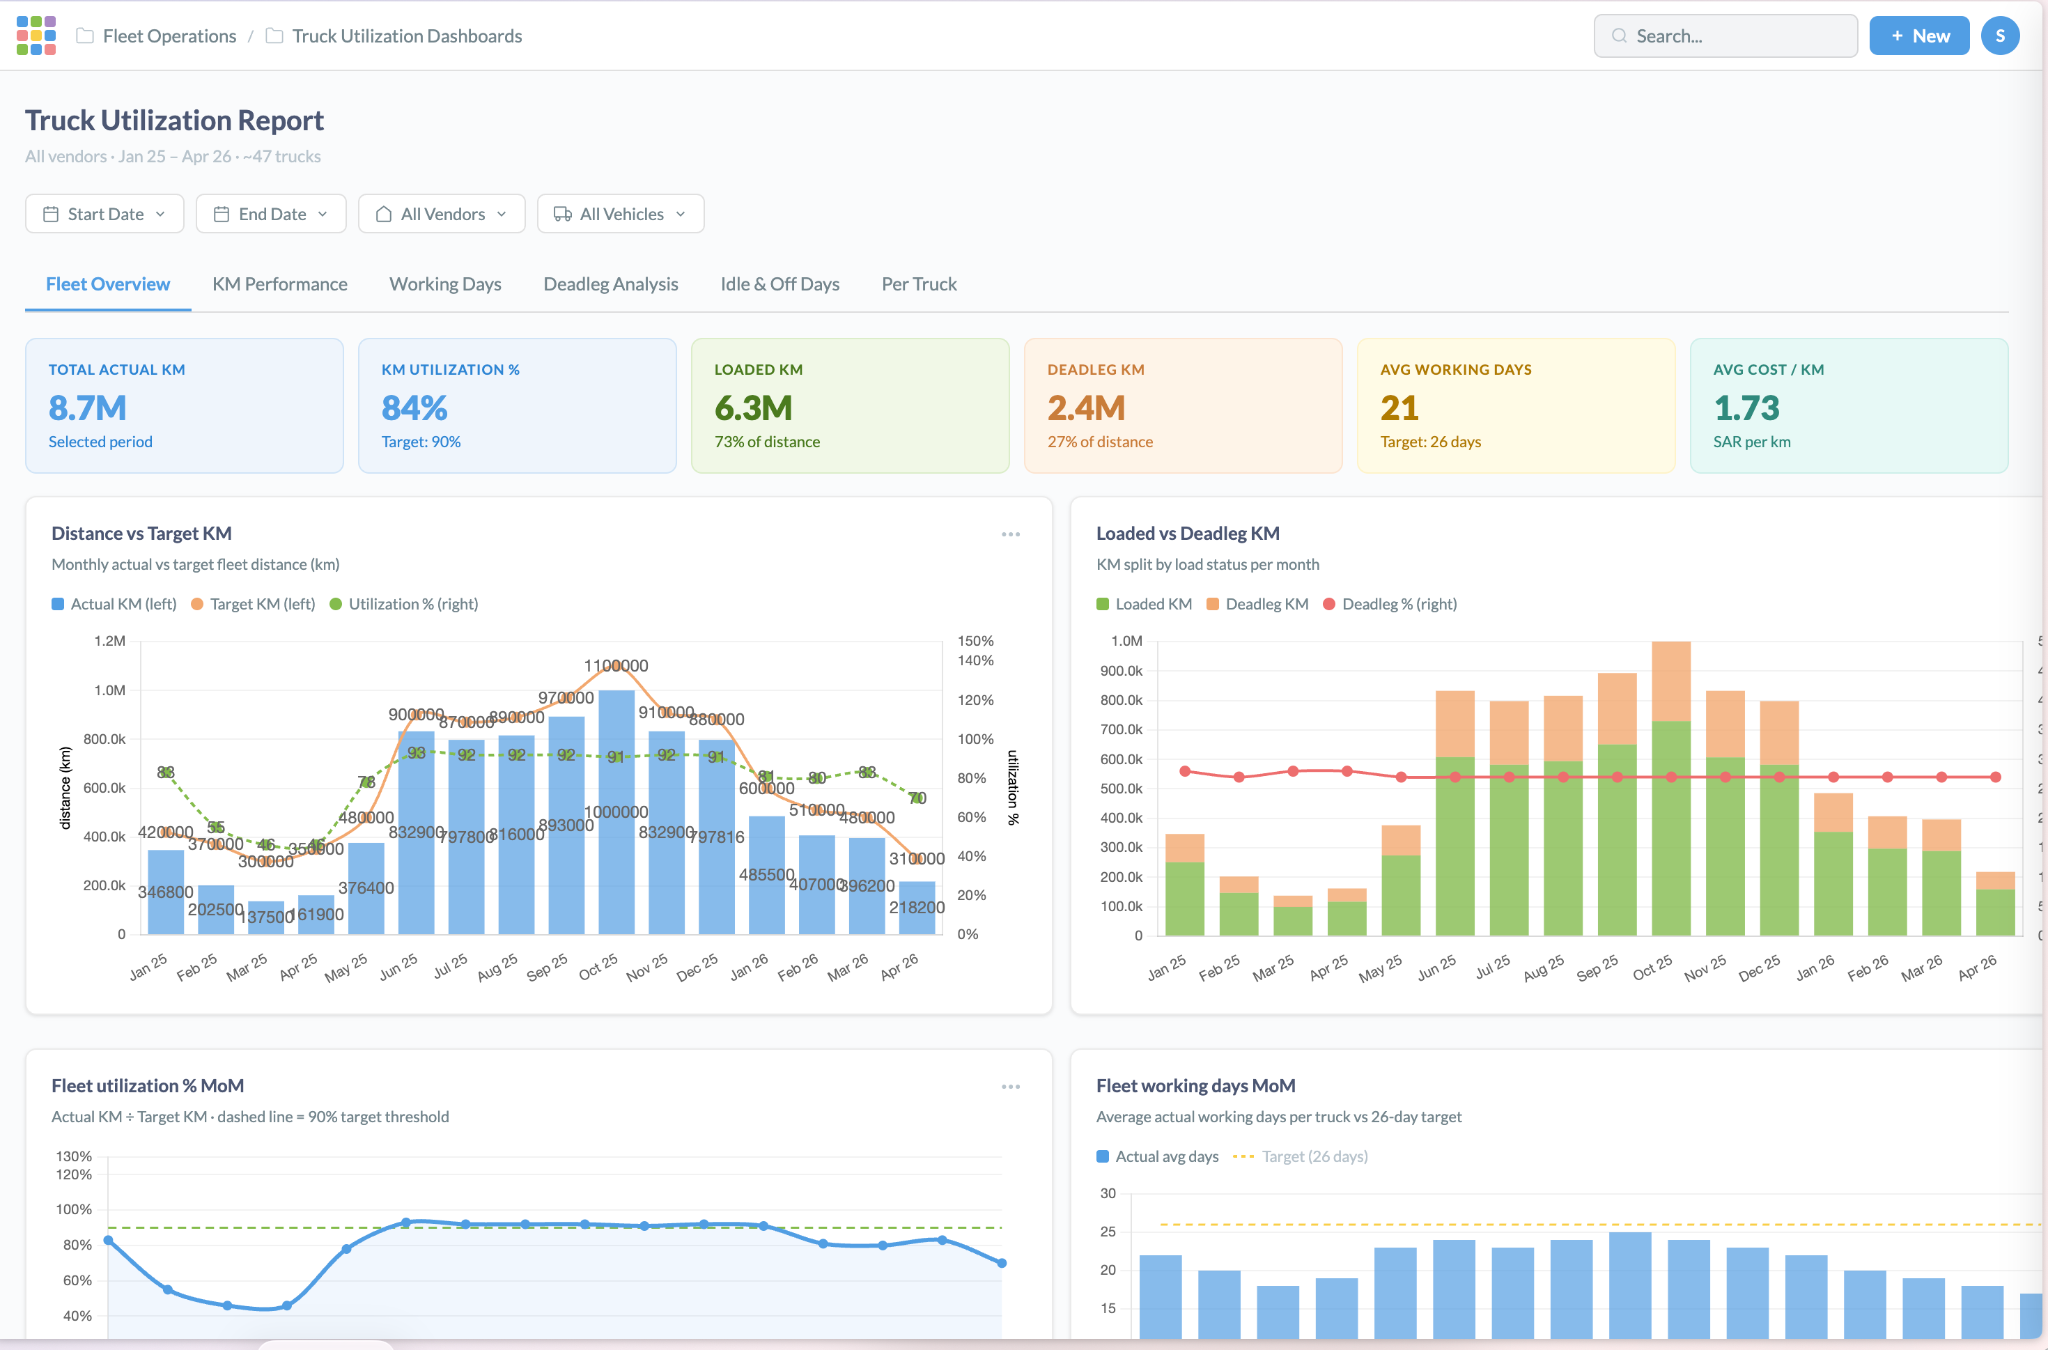Image resolution: width=2048 pixels, height=1350 pixels.
Task: Select the Idle & Off Days tab
Action: click(780, 284)
